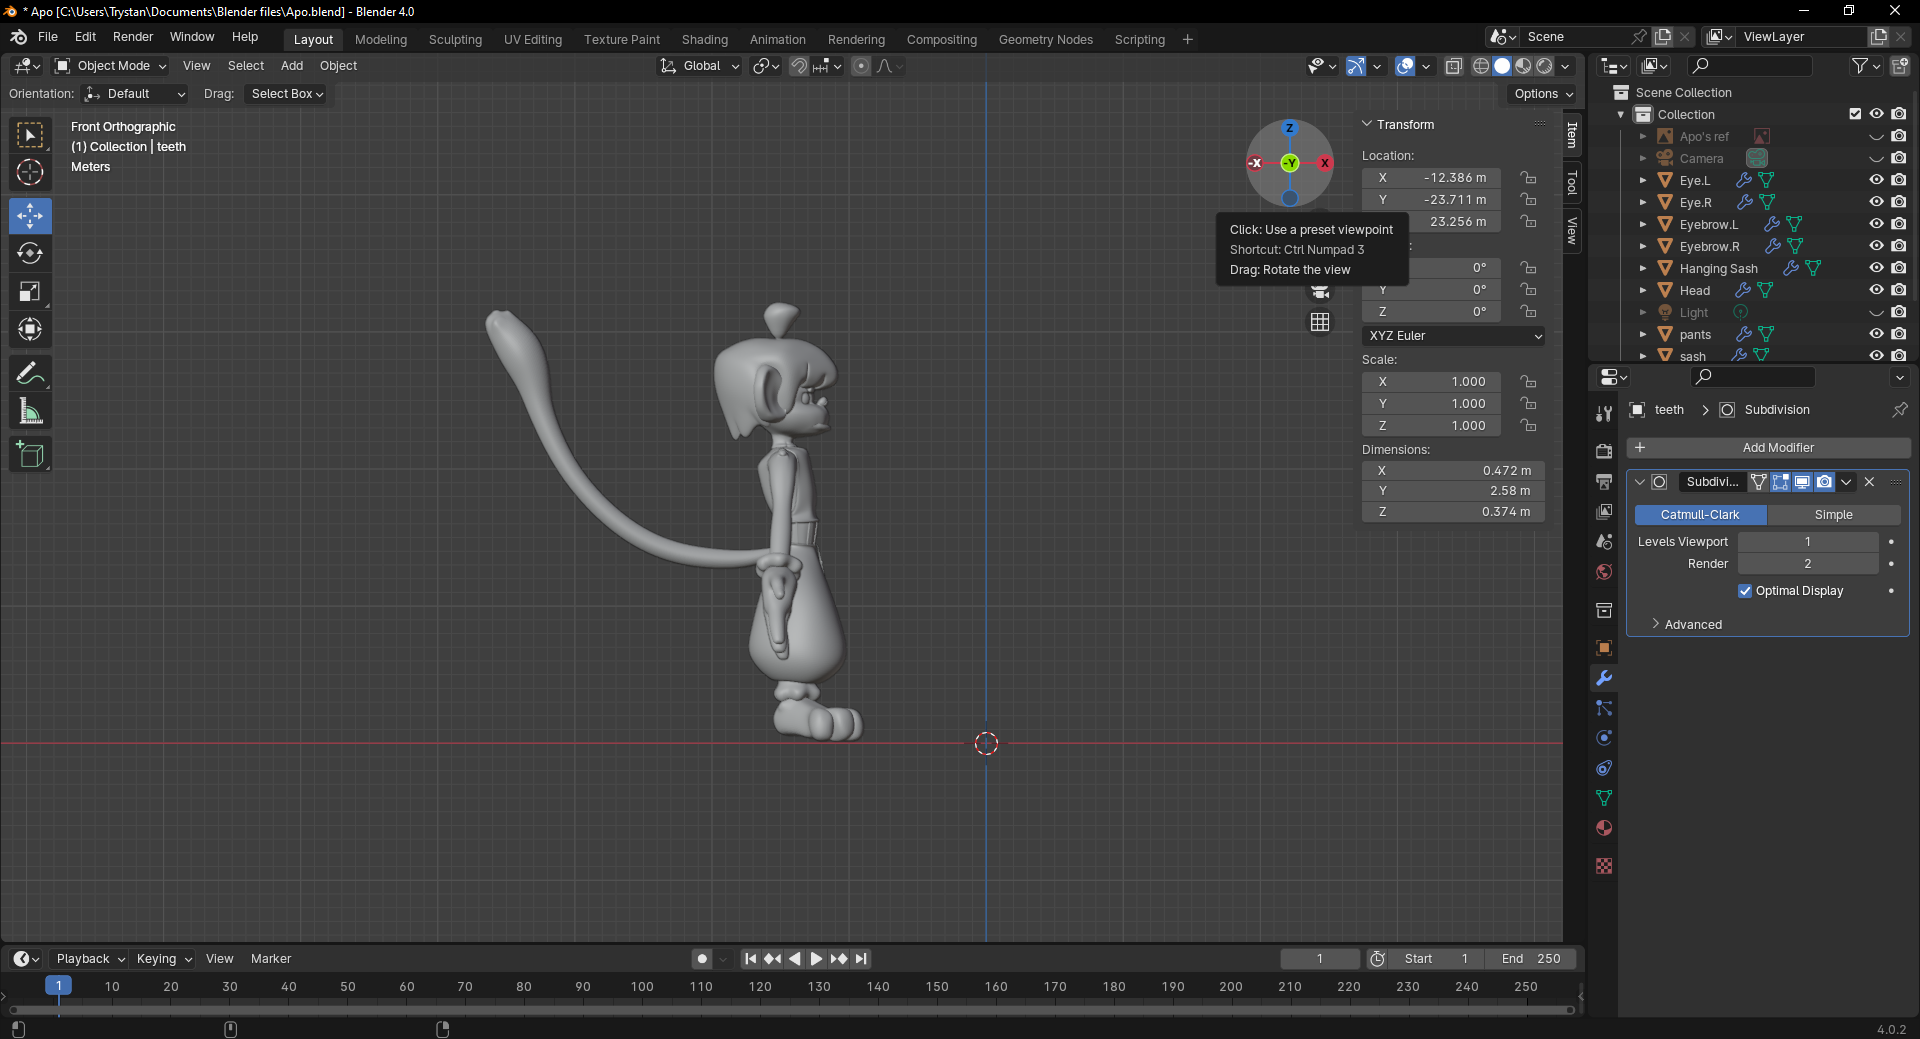This screenshot has width=1920, height=1039.
Task: Toggle X-ray view in viewport header
Action: coord(1454,66)
